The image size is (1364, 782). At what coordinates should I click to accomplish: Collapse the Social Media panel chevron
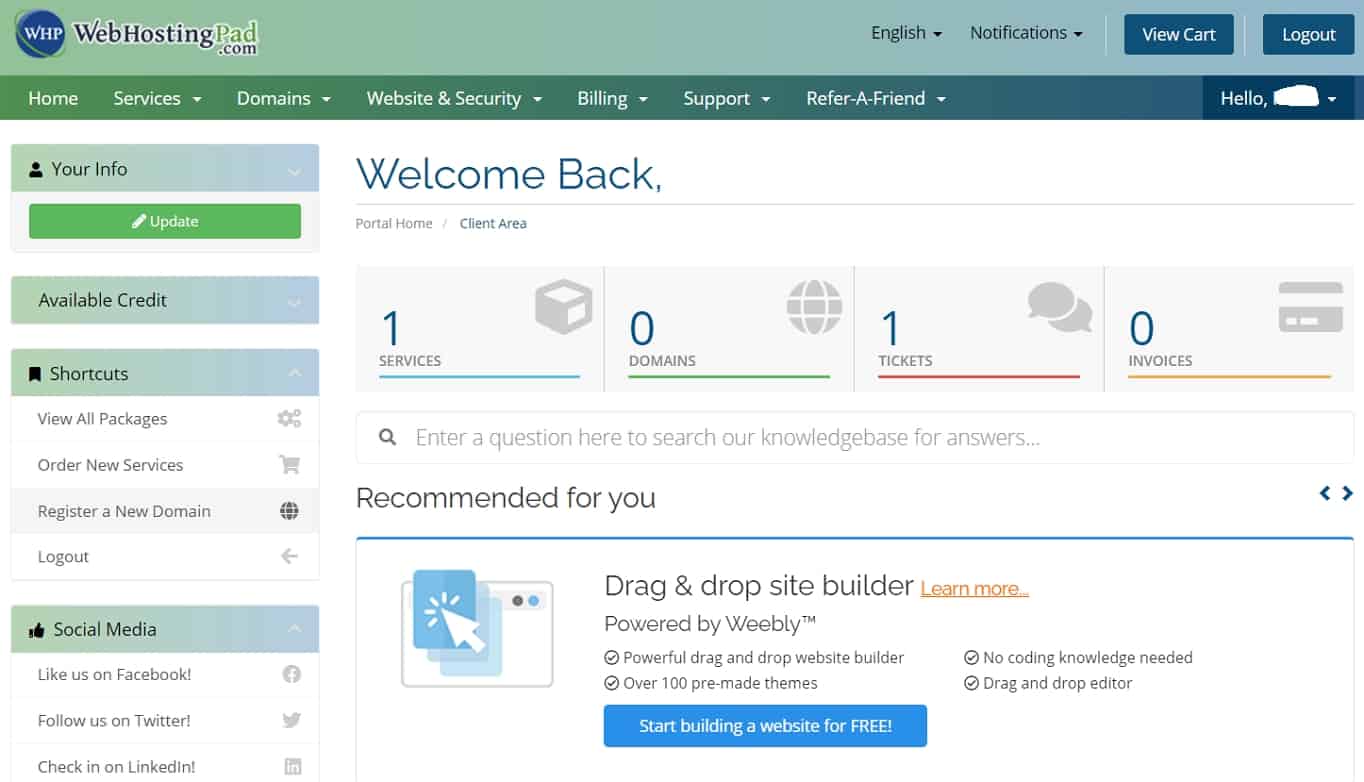pos(294,629)
